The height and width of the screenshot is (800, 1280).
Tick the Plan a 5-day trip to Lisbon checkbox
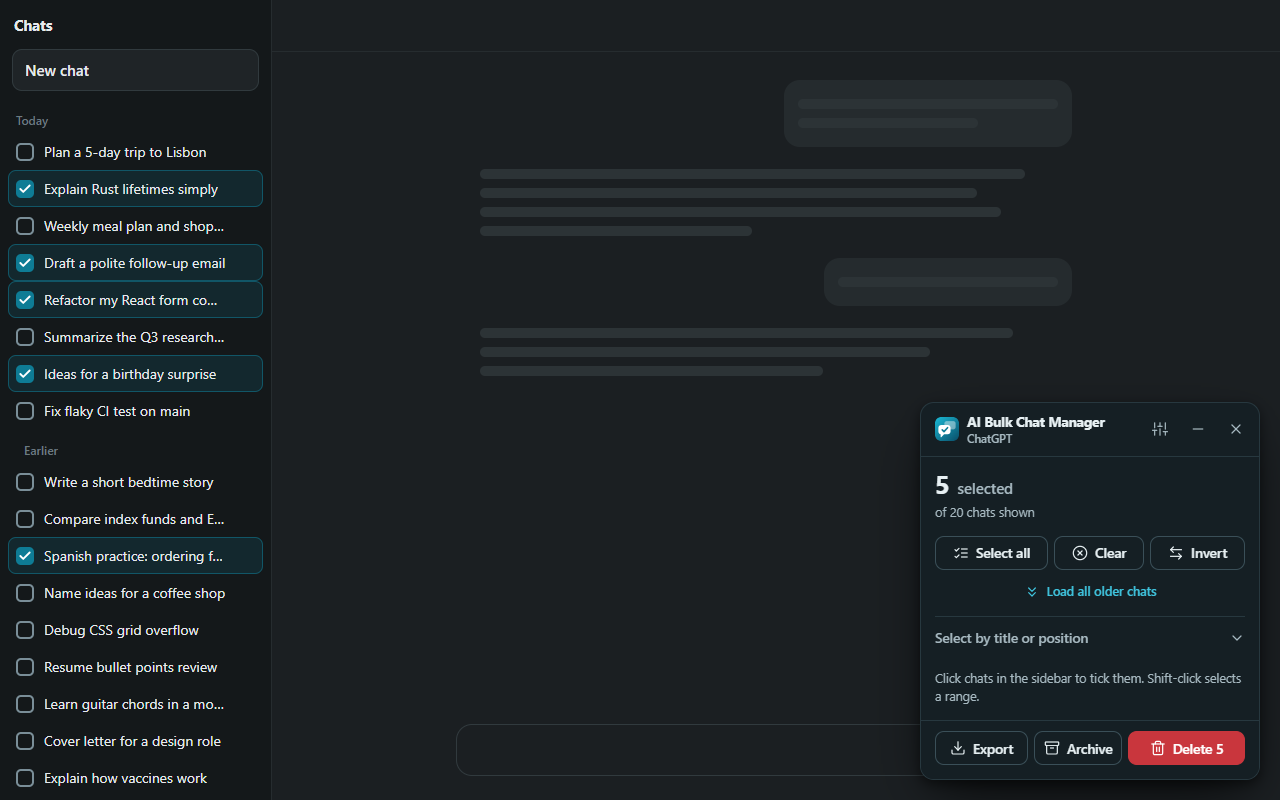25,152
